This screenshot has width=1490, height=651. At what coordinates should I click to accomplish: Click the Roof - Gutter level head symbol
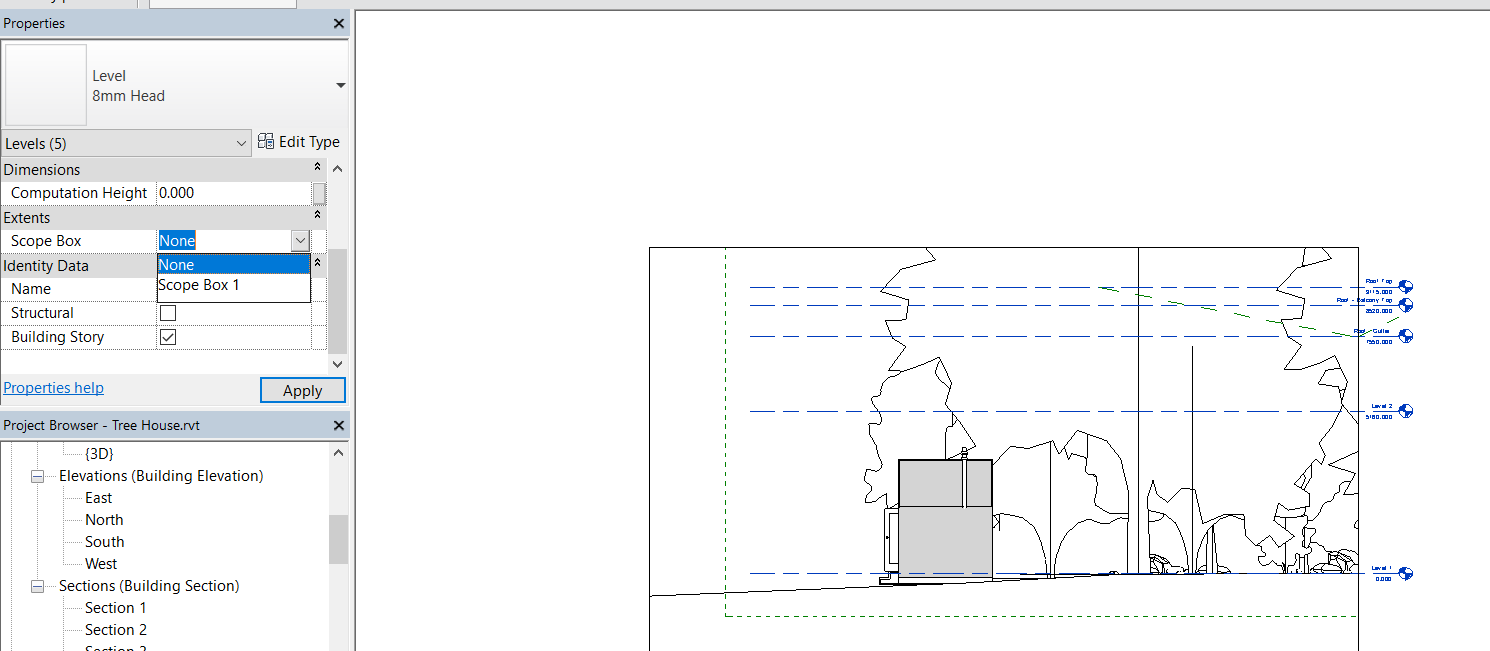tap(1406, 336)
